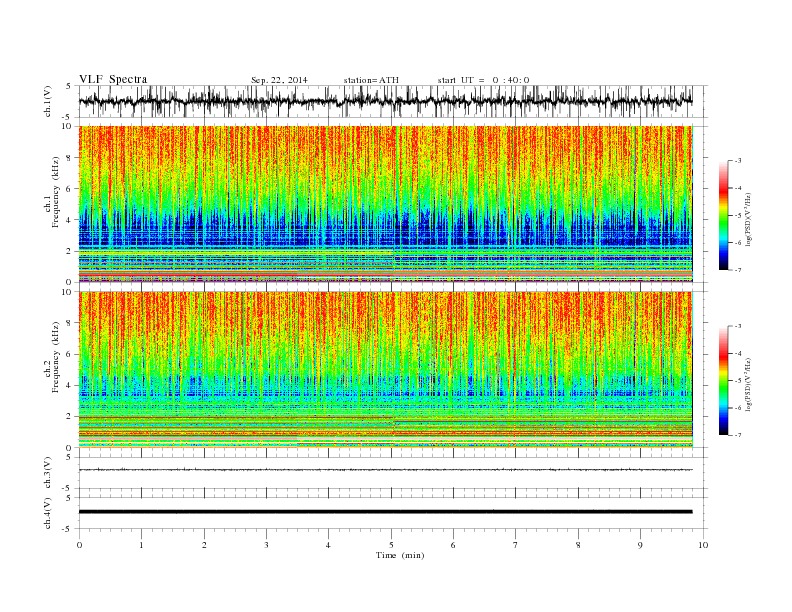Click the ch.1 colorbar "log(PSD)(V²/Hz)" label
The image size is (792, 612).
(x=747, y=219)
